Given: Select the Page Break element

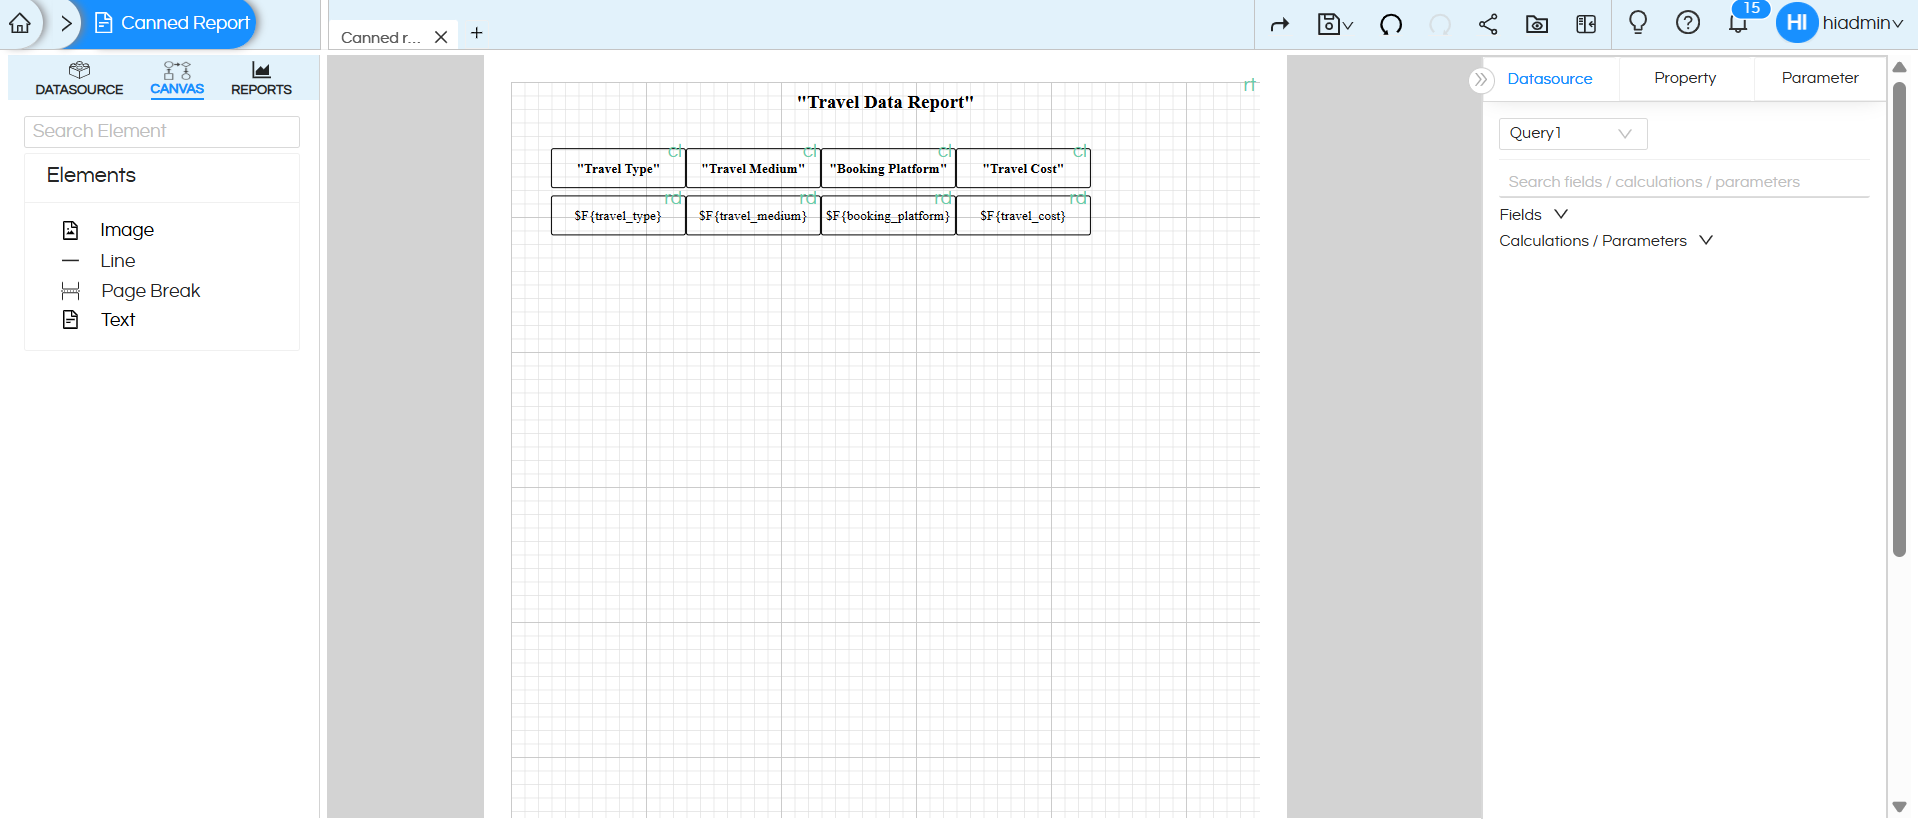Looking at the screenshot, I should point(150,290).
